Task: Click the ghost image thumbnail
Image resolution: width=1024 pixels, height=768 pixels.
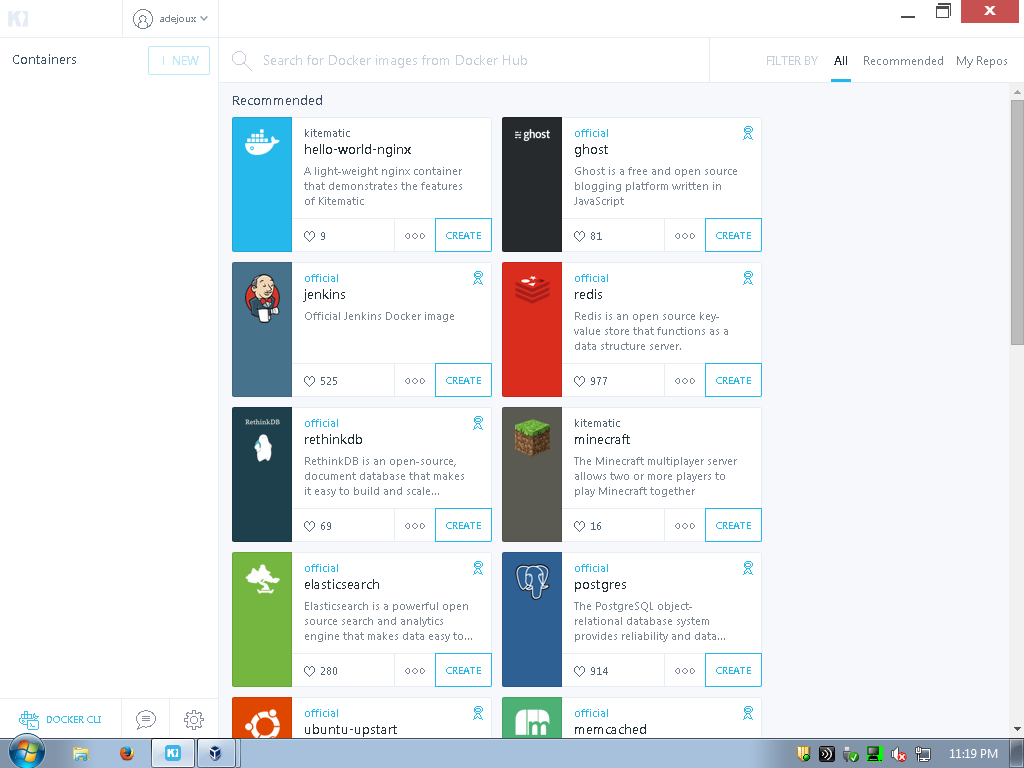Action: [x=532, y=185]
